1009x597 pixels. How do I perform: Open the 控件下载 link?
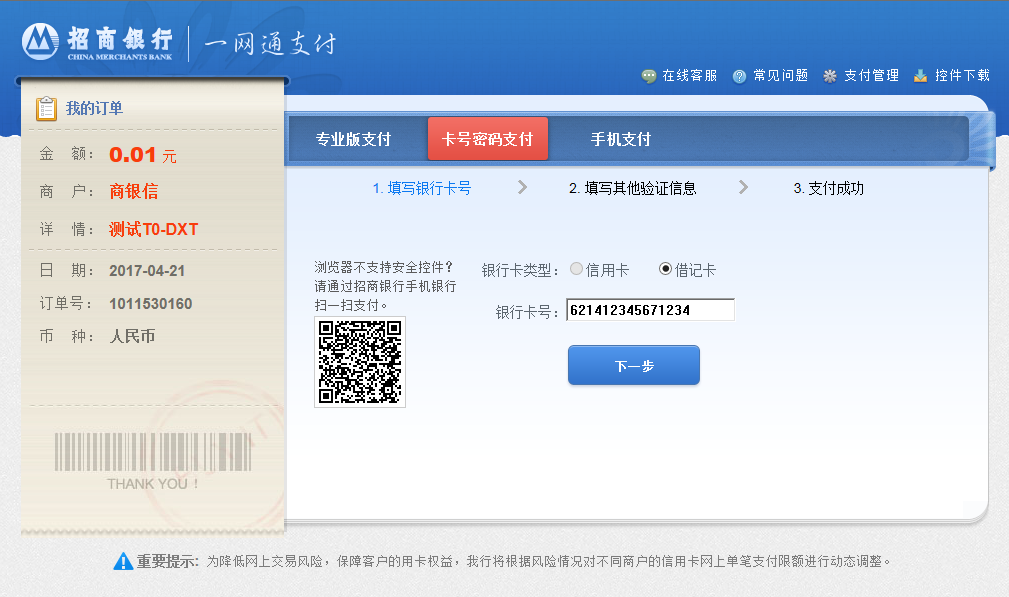coord(962,76)
